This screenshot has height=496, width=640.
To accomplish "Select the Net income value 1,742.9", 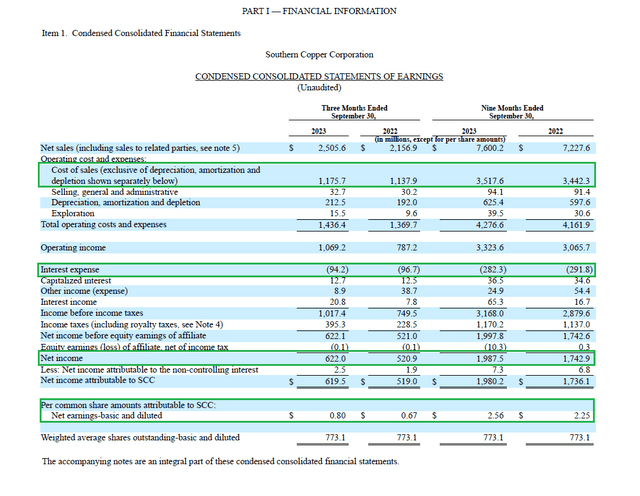I will tap(576, 359).
